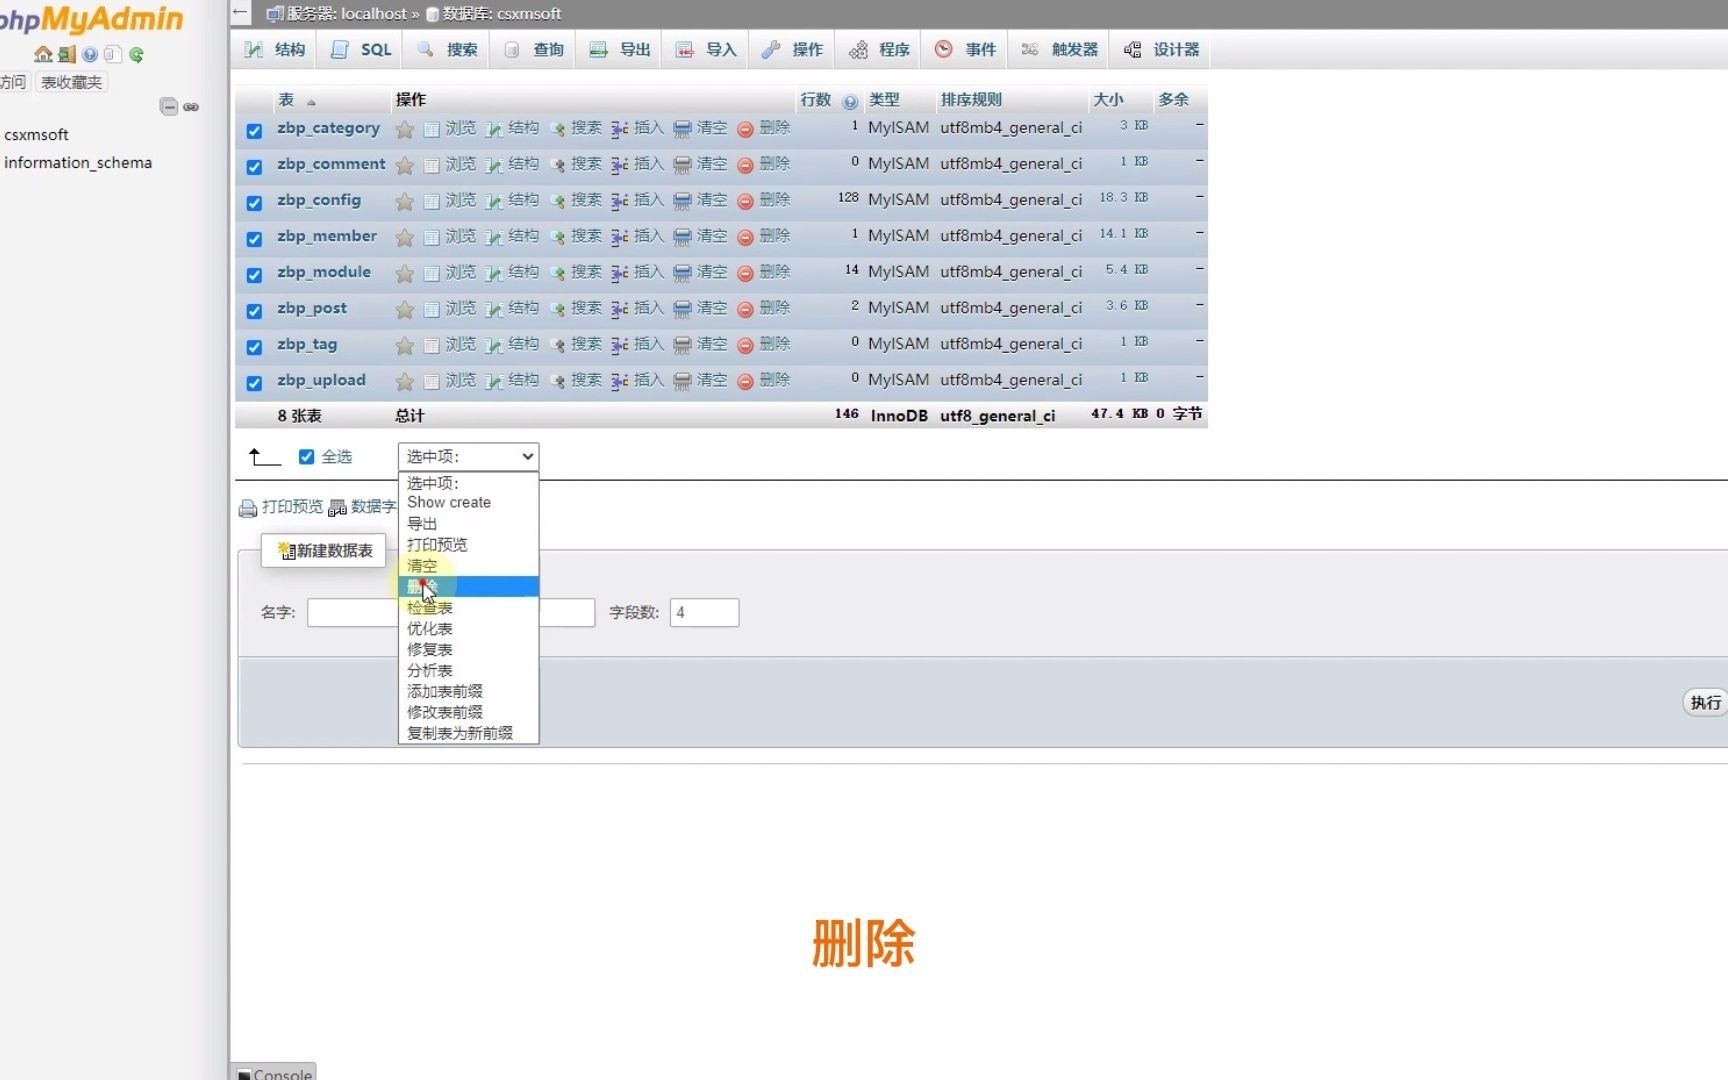
Task: Choose 导出 from the dropdown list
Action: tap(468, 523)
